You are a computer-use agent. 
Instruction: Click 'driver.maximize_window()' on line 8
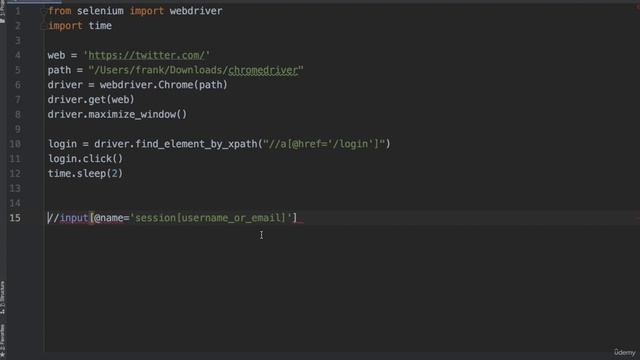[117, 114]
